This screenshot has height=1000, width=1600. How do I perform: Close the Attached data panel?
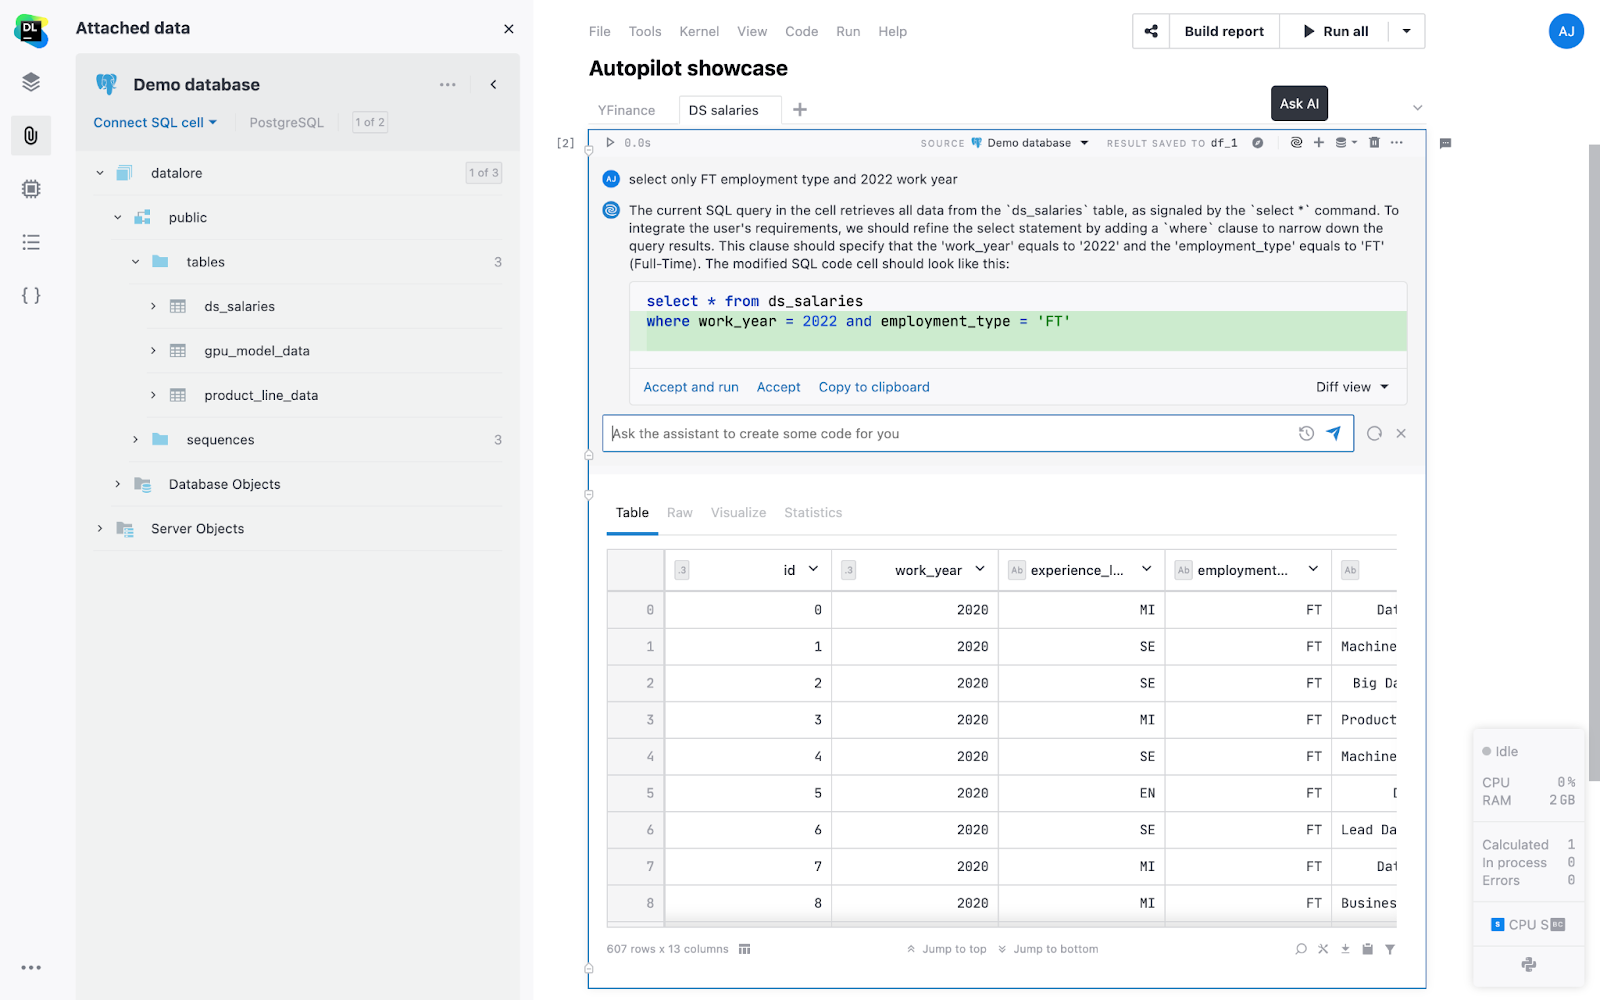point(509,29)
